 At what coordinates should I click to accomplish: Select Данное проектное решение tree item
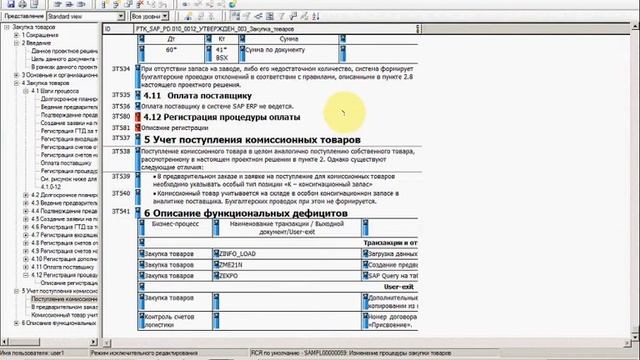point(64,51)
